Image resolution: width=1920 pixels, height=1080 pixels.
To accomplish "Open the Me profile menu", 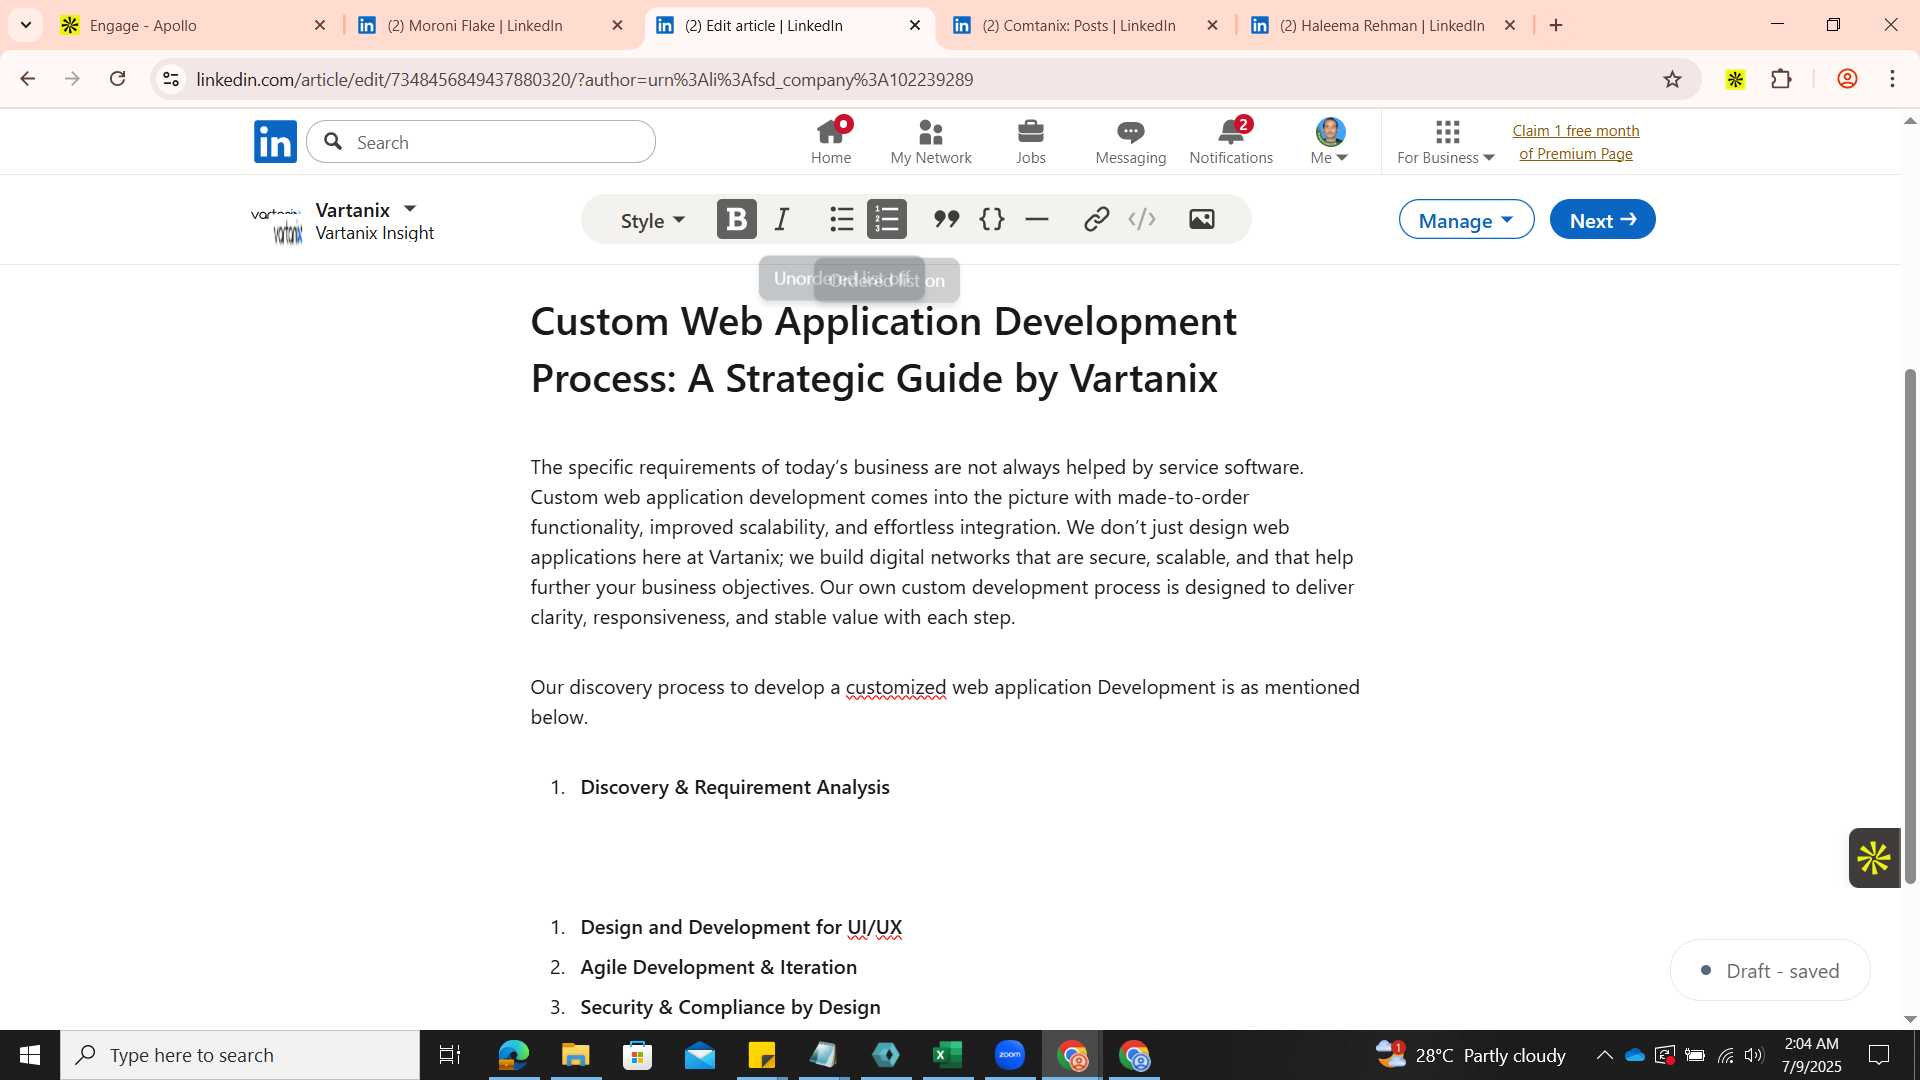I will [x=1329, y=141].
